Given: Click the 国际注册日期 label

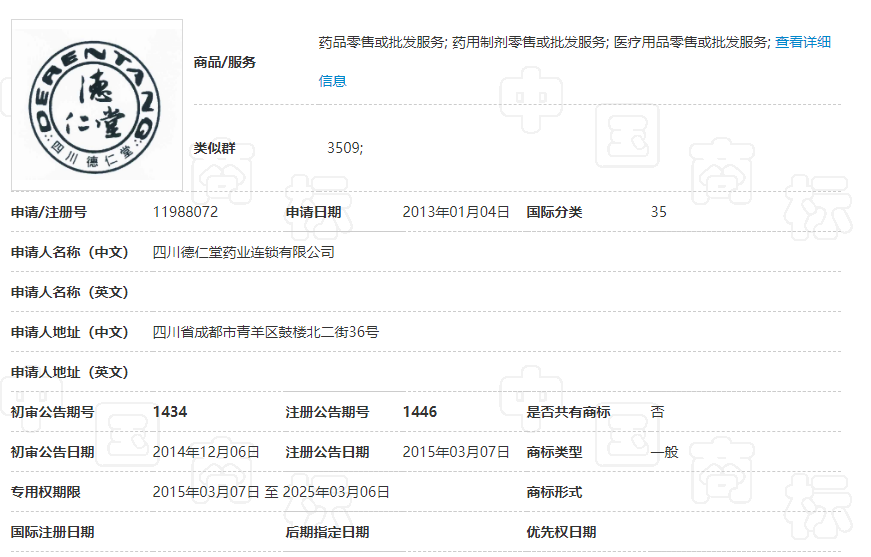Looking at the screenshot, I should pos(53,532).
